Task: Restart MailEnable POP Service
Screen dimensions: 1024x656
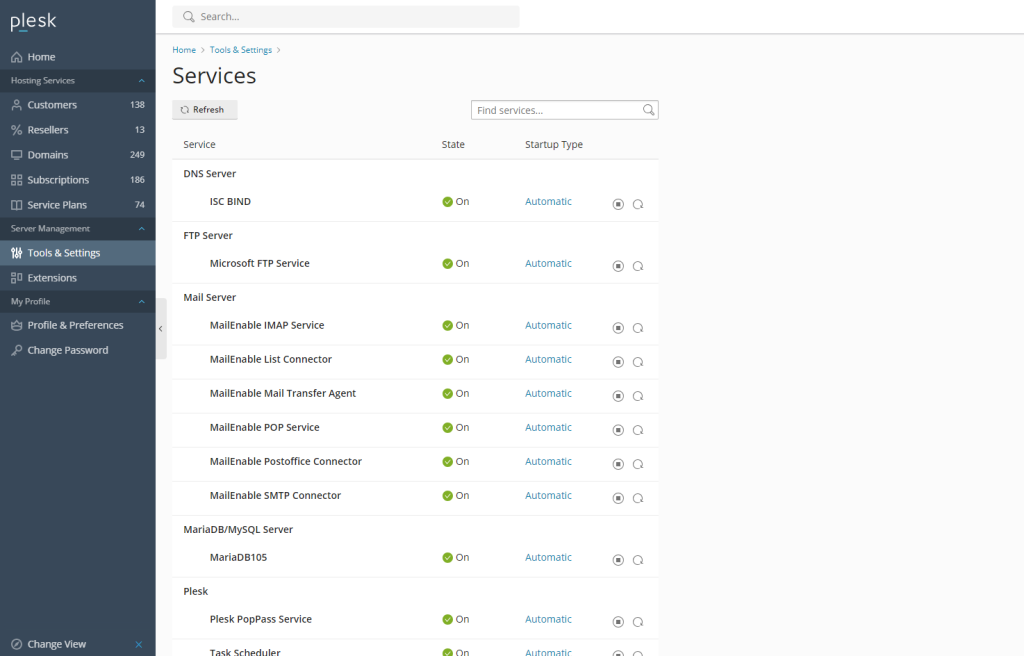Action: point(638,430)
